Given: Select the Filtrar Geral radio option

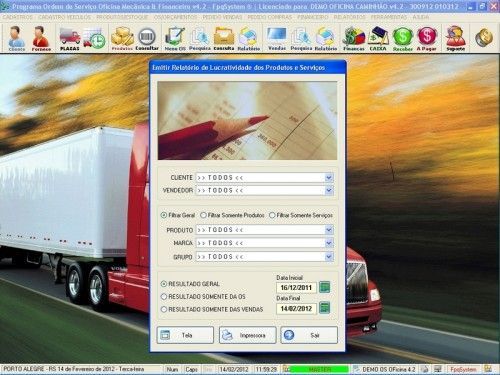Looking at the screenshot, I should [178, 215].
